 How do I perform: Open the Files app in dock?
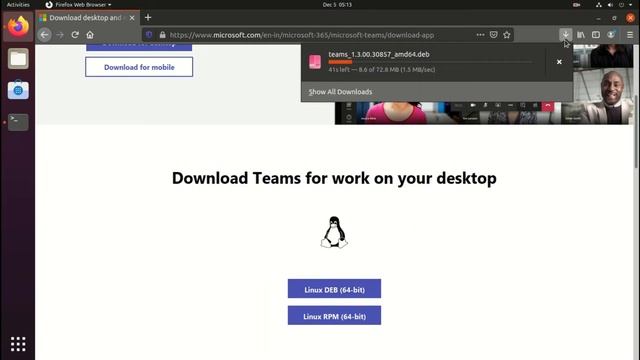pyautogui.click(x=18, y=59)
